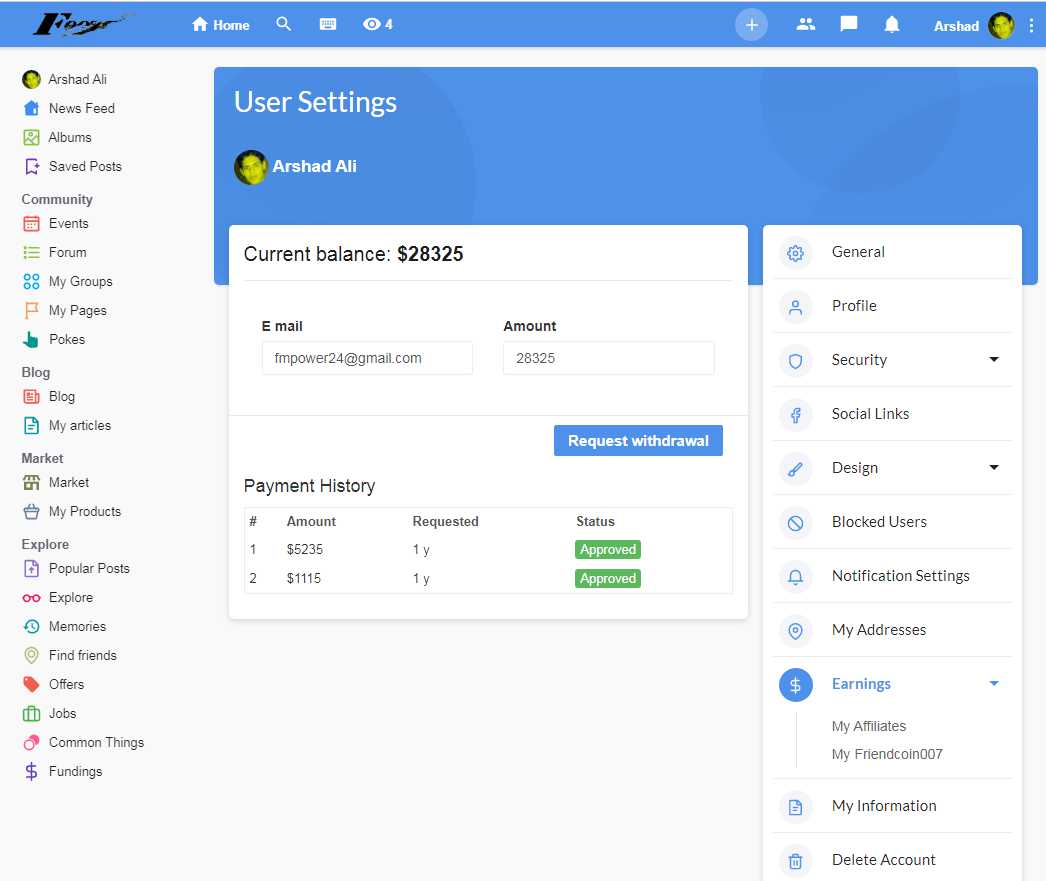Click the Fundings dollar sign icon

[x=31, y=772]
